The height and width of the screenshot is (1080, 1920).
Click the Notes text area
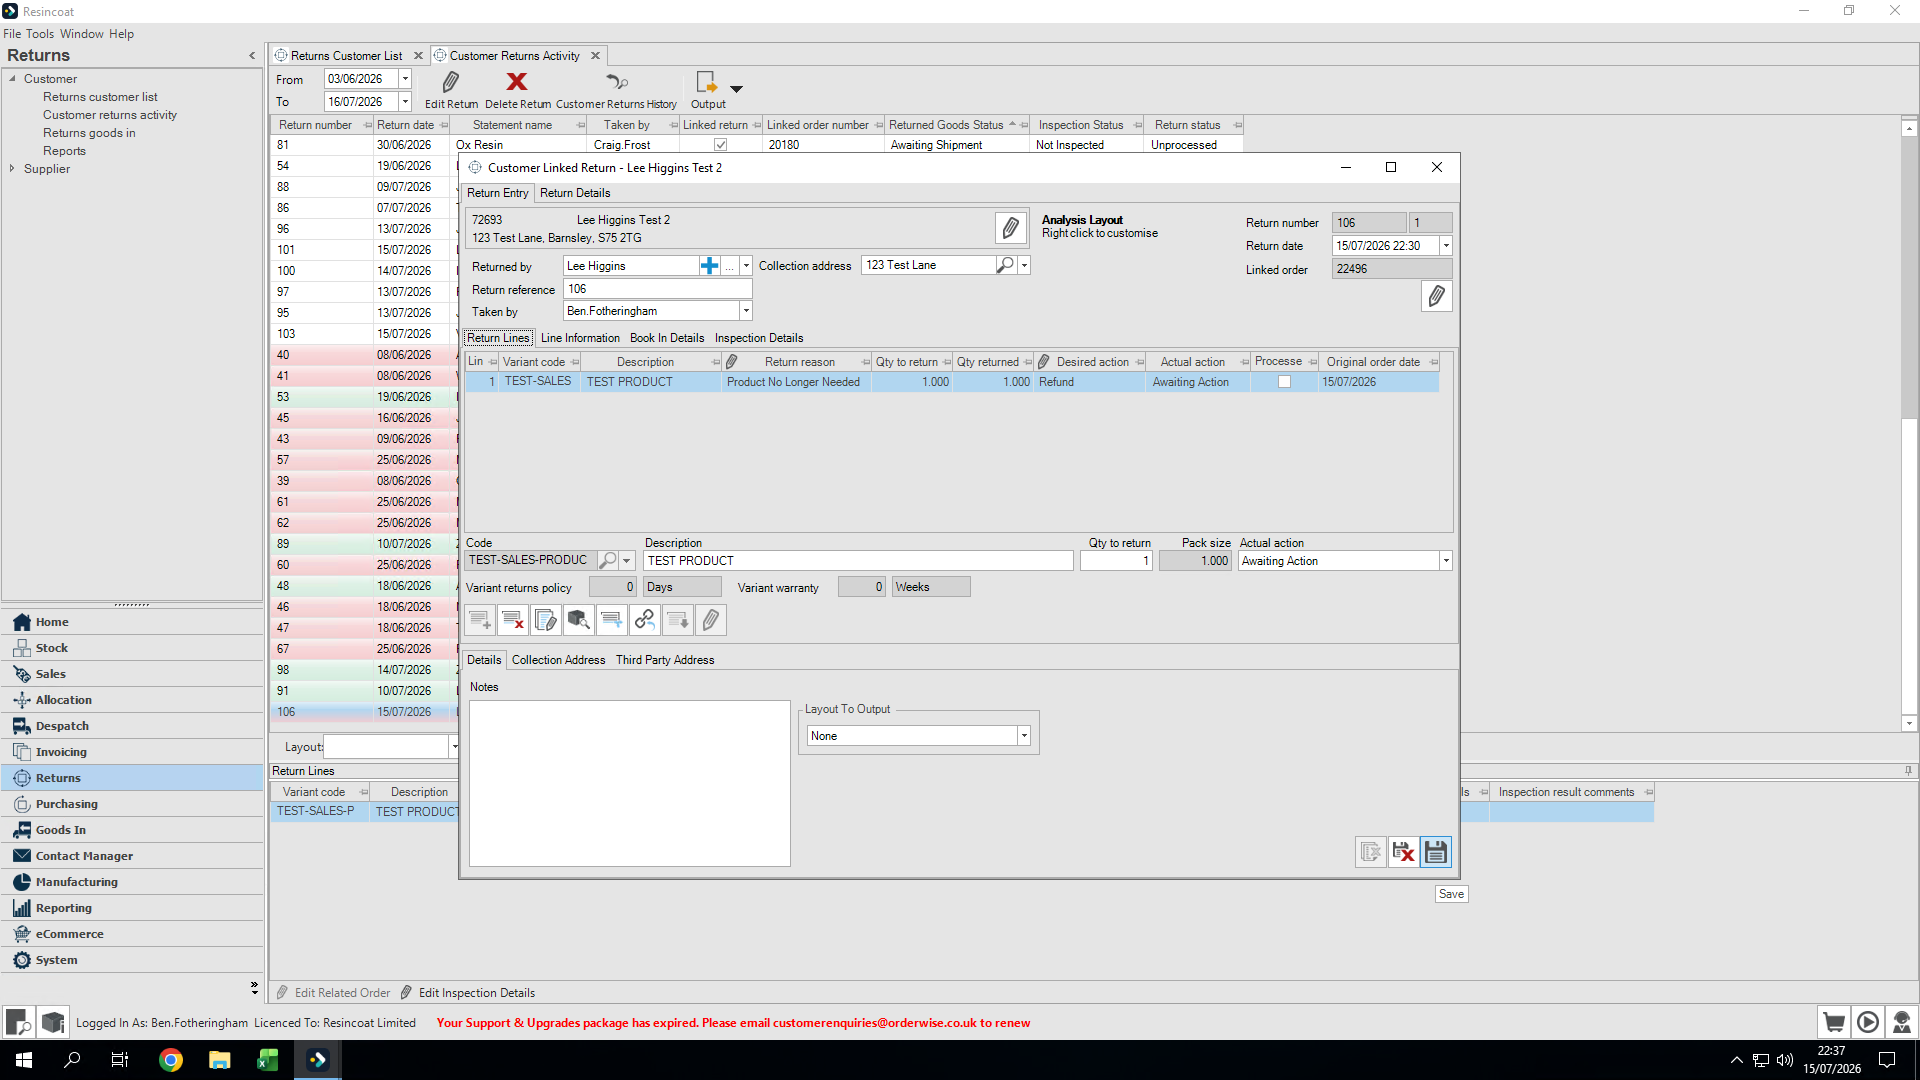coord(630,783)
